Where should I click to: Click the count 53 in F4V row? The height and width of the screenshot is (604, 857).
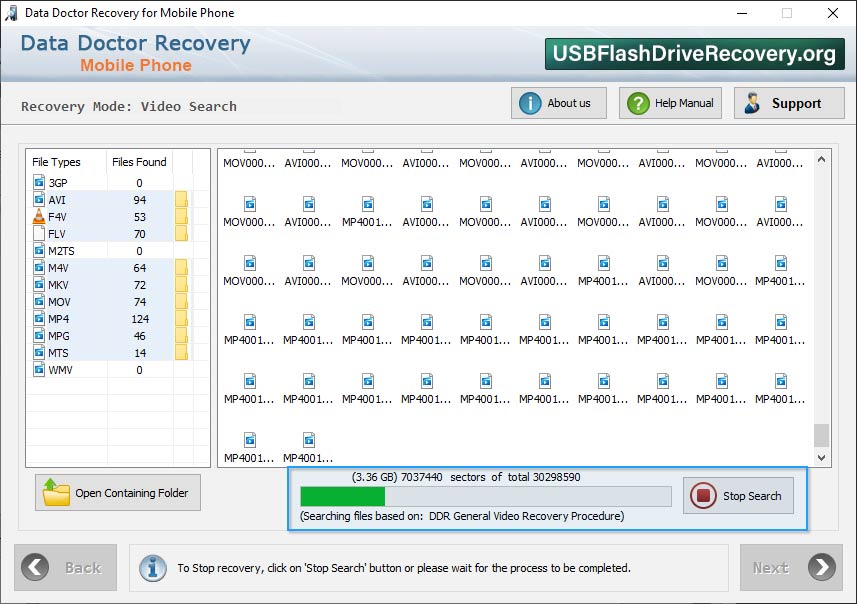pos(139,217)
